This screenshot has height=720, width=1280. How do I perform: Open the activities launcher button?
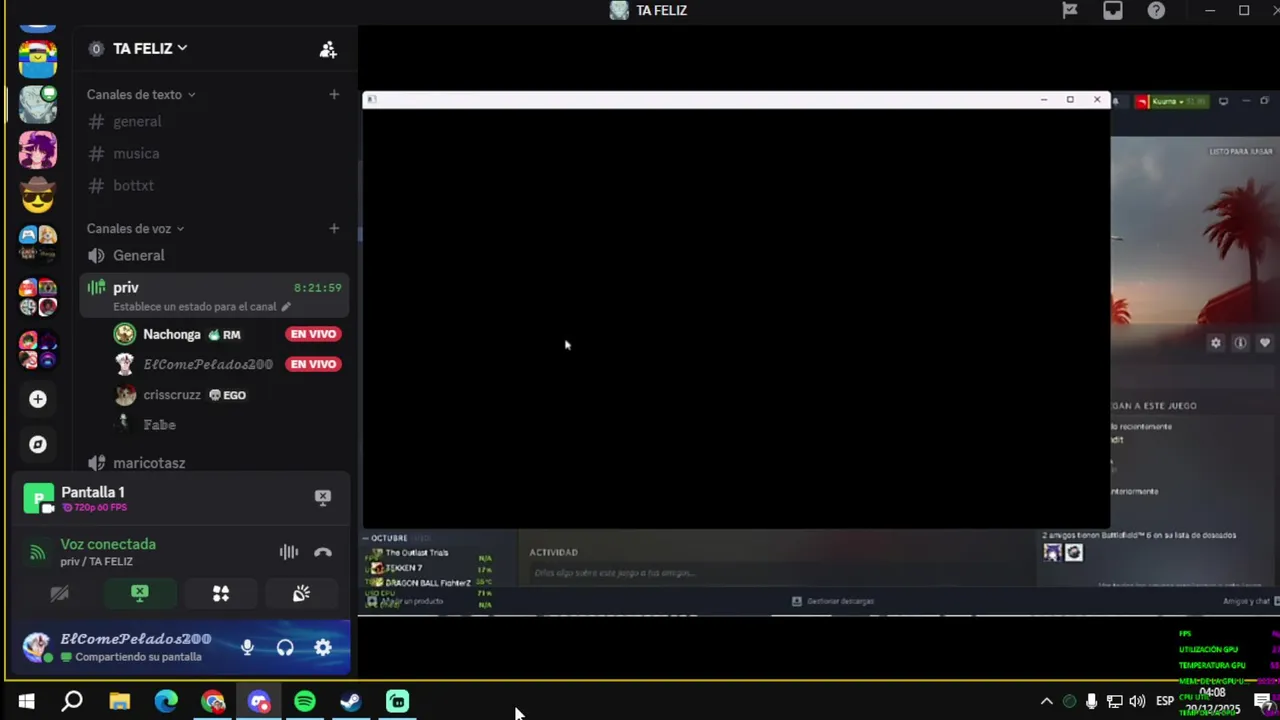point(221,594)
